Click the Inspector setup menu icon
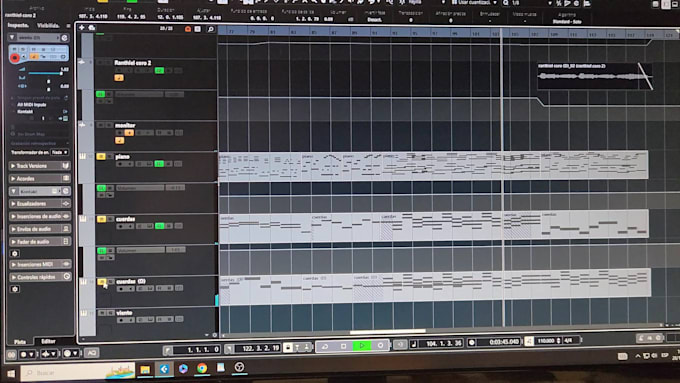 (68, 26)
